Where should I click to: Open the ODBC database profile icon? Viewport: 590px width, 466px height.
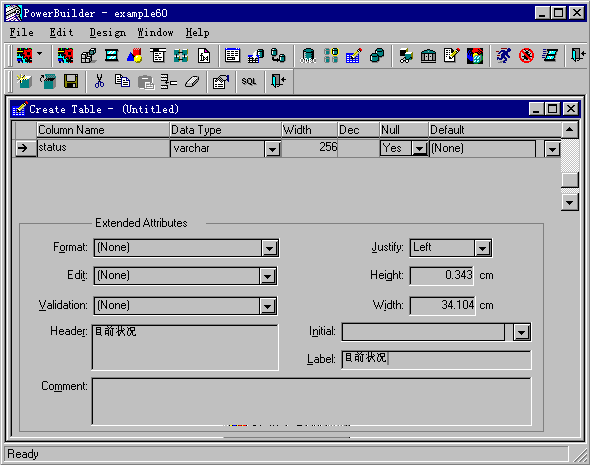point(308,56)
